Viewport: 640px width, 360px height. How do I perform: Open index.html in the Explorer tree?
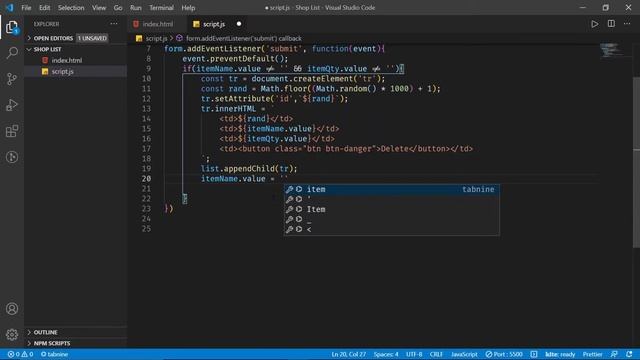[67, 60]
